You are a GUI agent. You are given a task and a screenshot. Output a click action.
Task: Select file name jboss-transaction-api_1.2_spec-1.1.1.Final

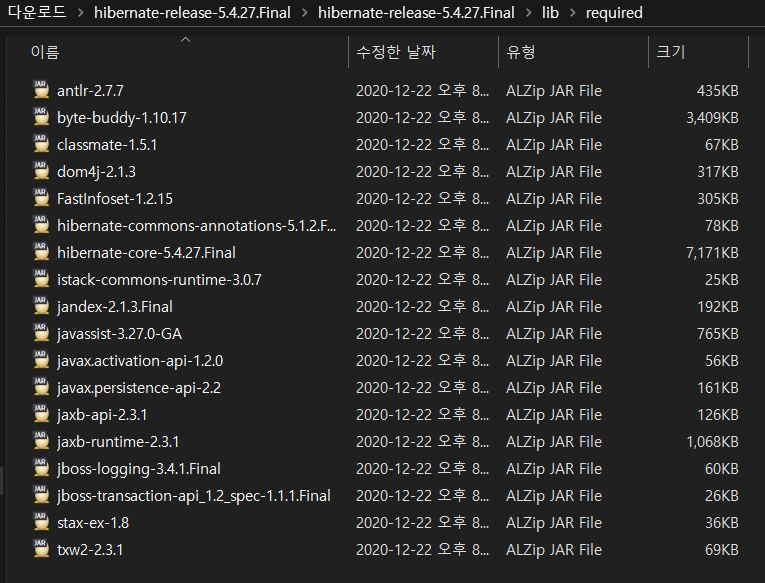tap(194, 496)
